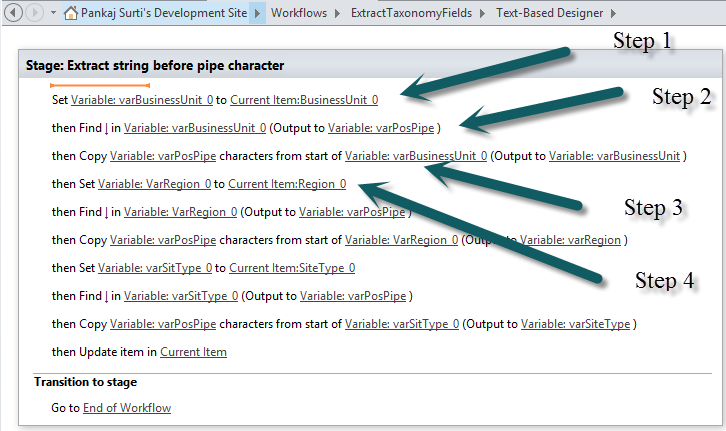Screen dimensions: 726x431
Task: Select ExtractTaxonomyFields in the breadcrumb
Action: 412,14
